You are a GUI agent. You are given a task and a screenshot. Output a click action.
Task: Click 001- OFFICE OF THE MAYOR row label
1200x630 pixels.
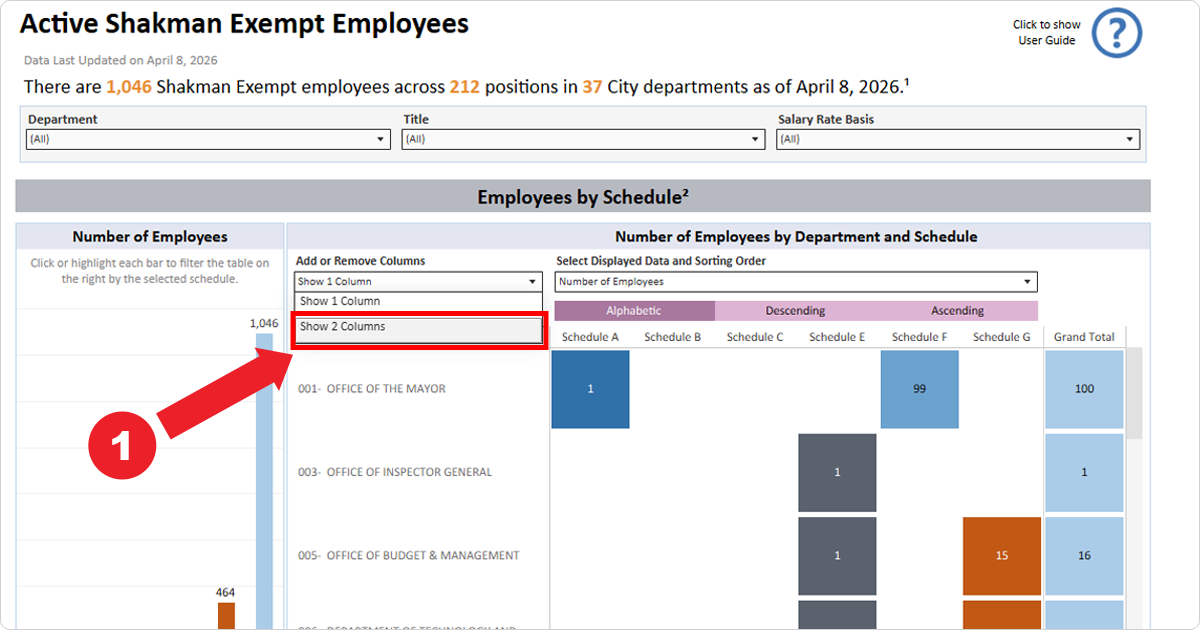click(x=372, y=389)
